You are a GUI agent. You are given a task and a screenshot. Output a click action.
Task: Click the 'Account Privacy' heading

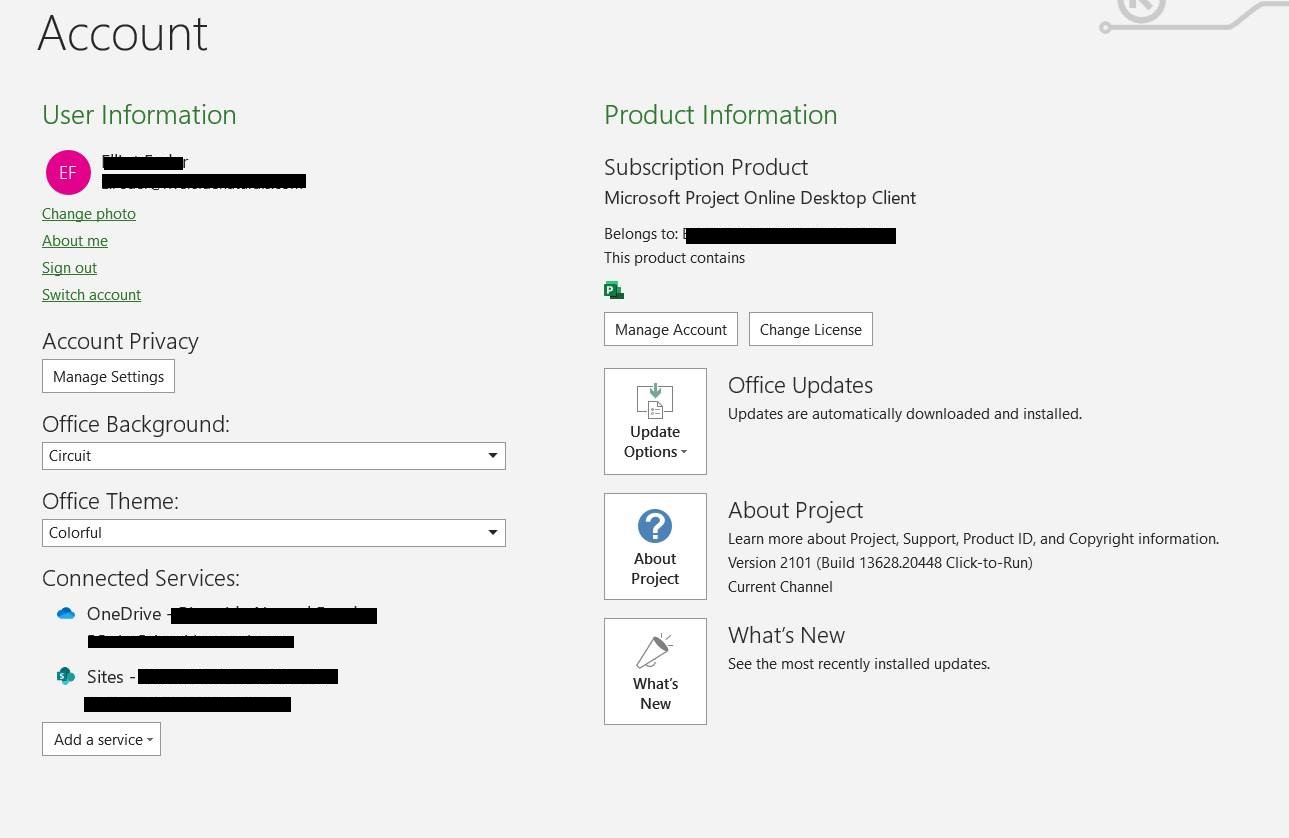coord(120,341)
